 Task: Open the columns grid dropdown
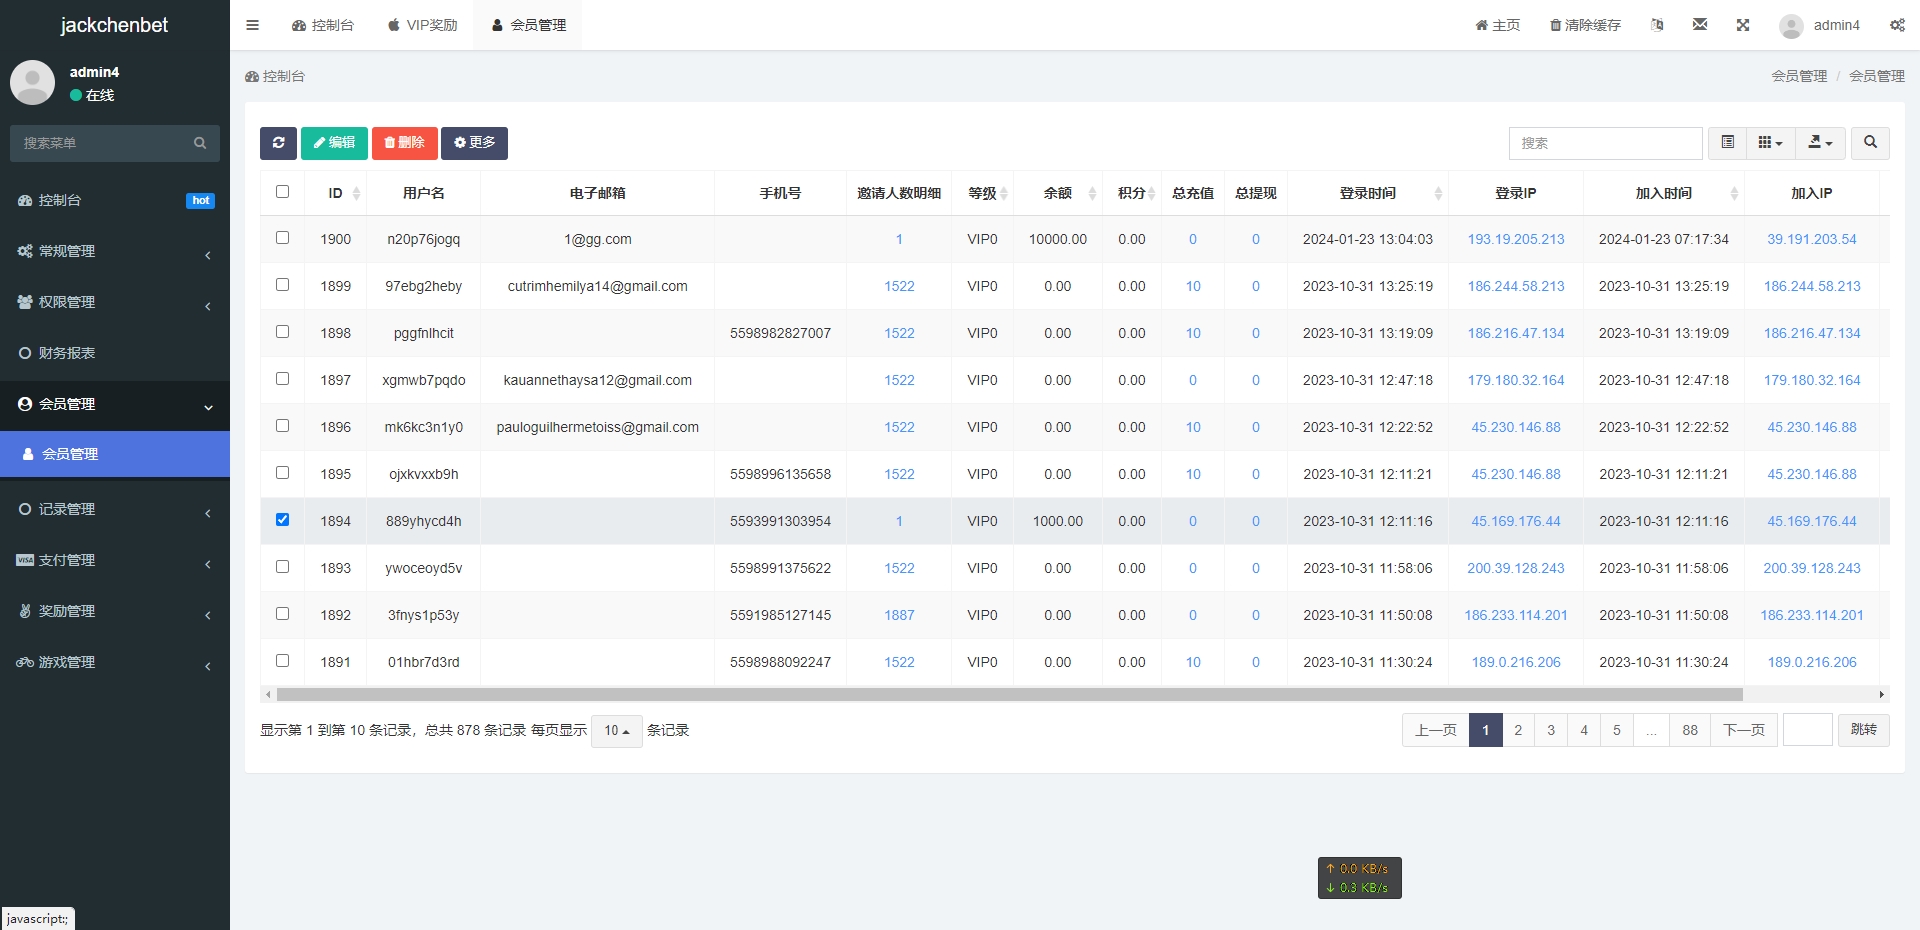click(x=1770, y=143)
